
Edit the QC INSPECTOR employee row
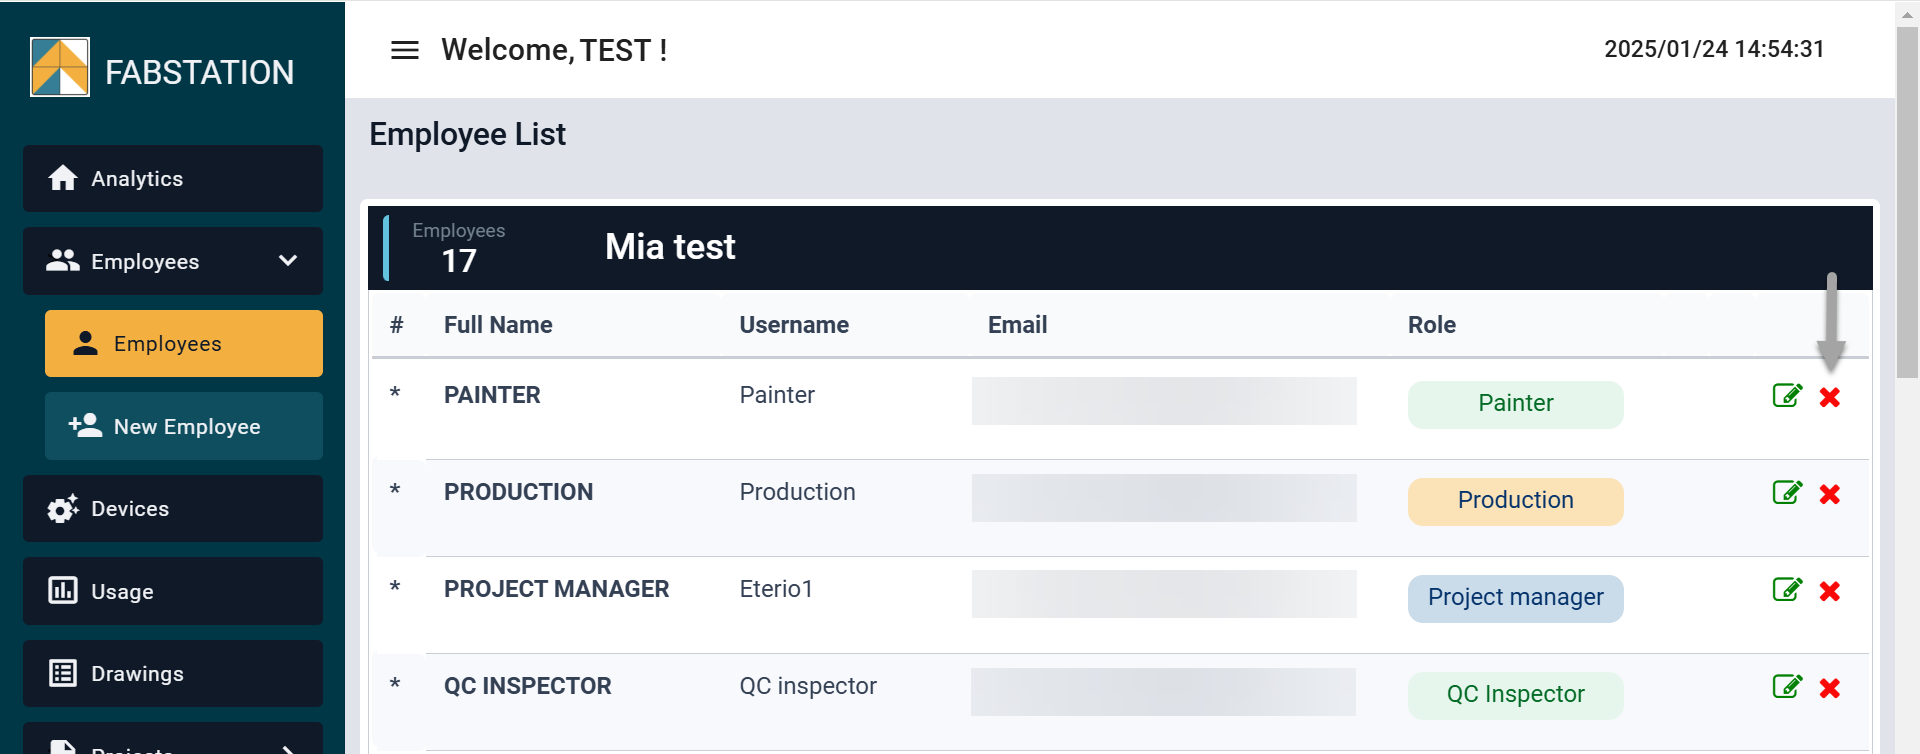pyautogui.click(x=1786, y=687)
